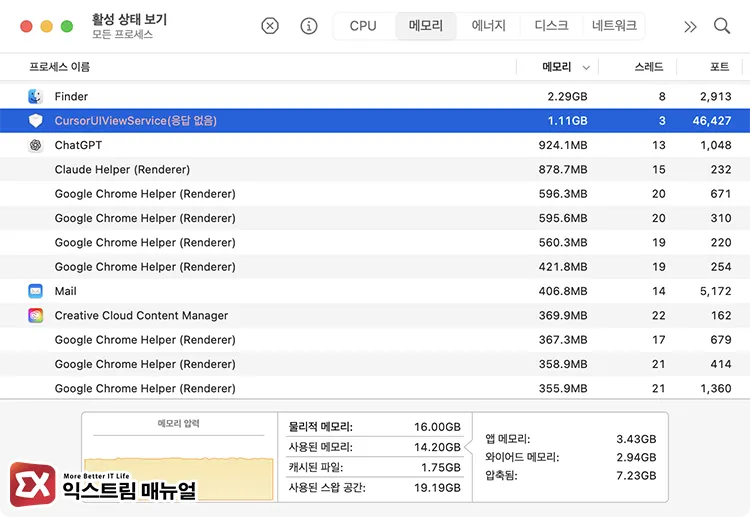The image size is (750, 517).
Task: Select Chrome Helper row using 367.3MB
Action: [375, 340]
